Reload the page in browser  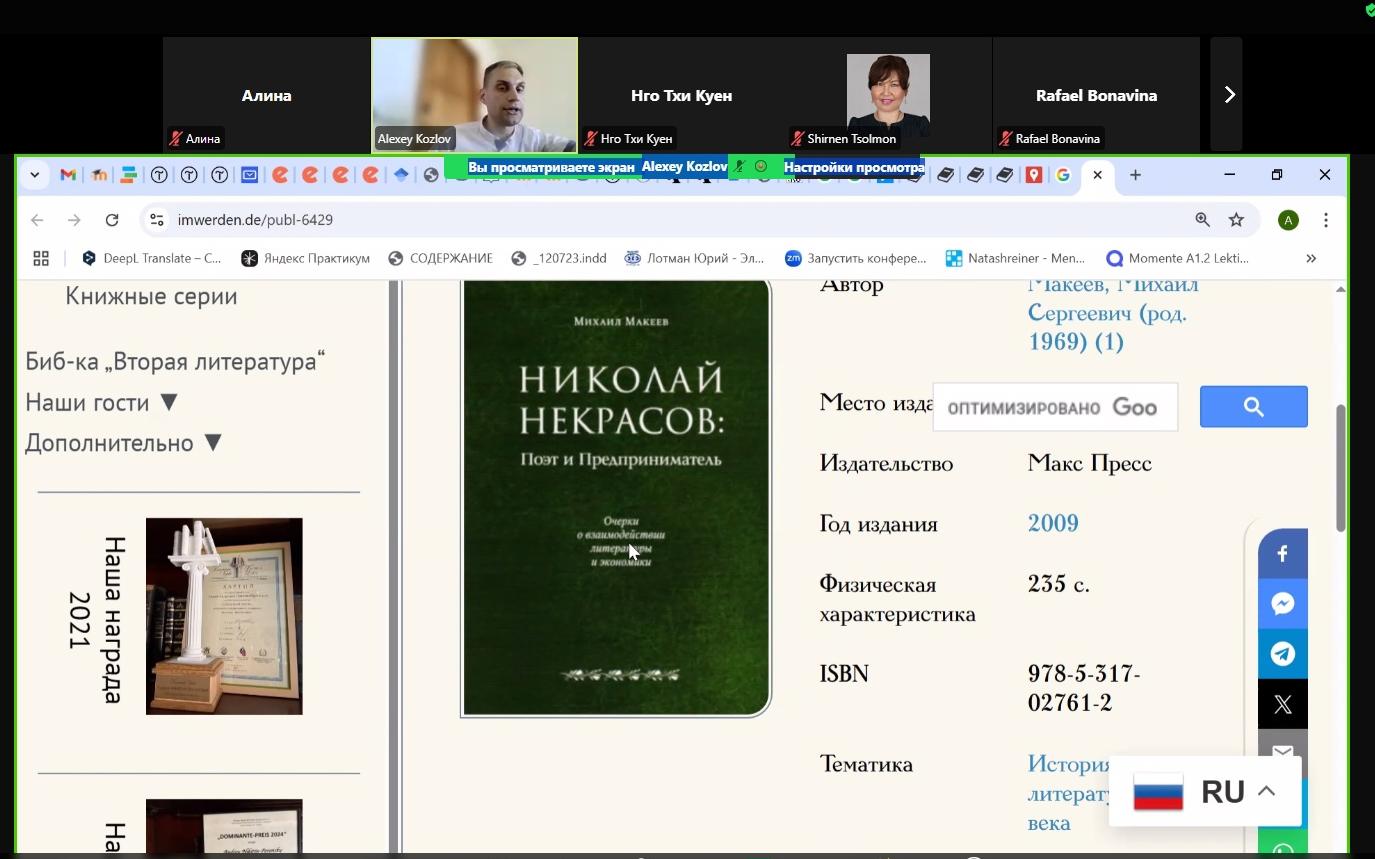coord(112,220)
